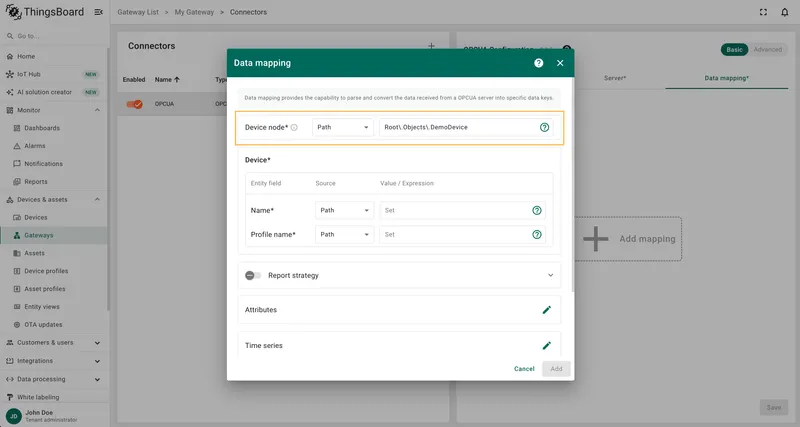This screenshot has width=800, height=427.
Task: Click the Alarms icon in sidebar
Action: pyautogui.click(x=17, y=146)
